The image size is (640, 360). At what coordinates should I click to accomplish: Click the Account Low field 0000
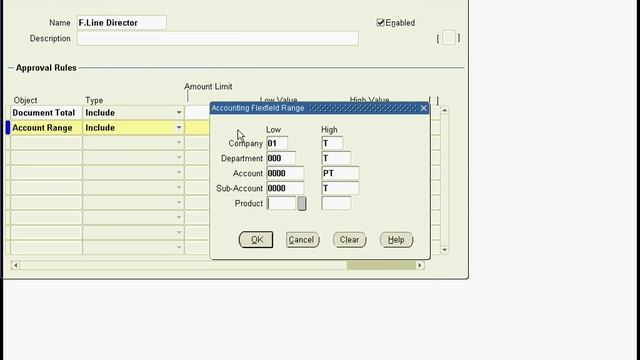coord(285,173)
